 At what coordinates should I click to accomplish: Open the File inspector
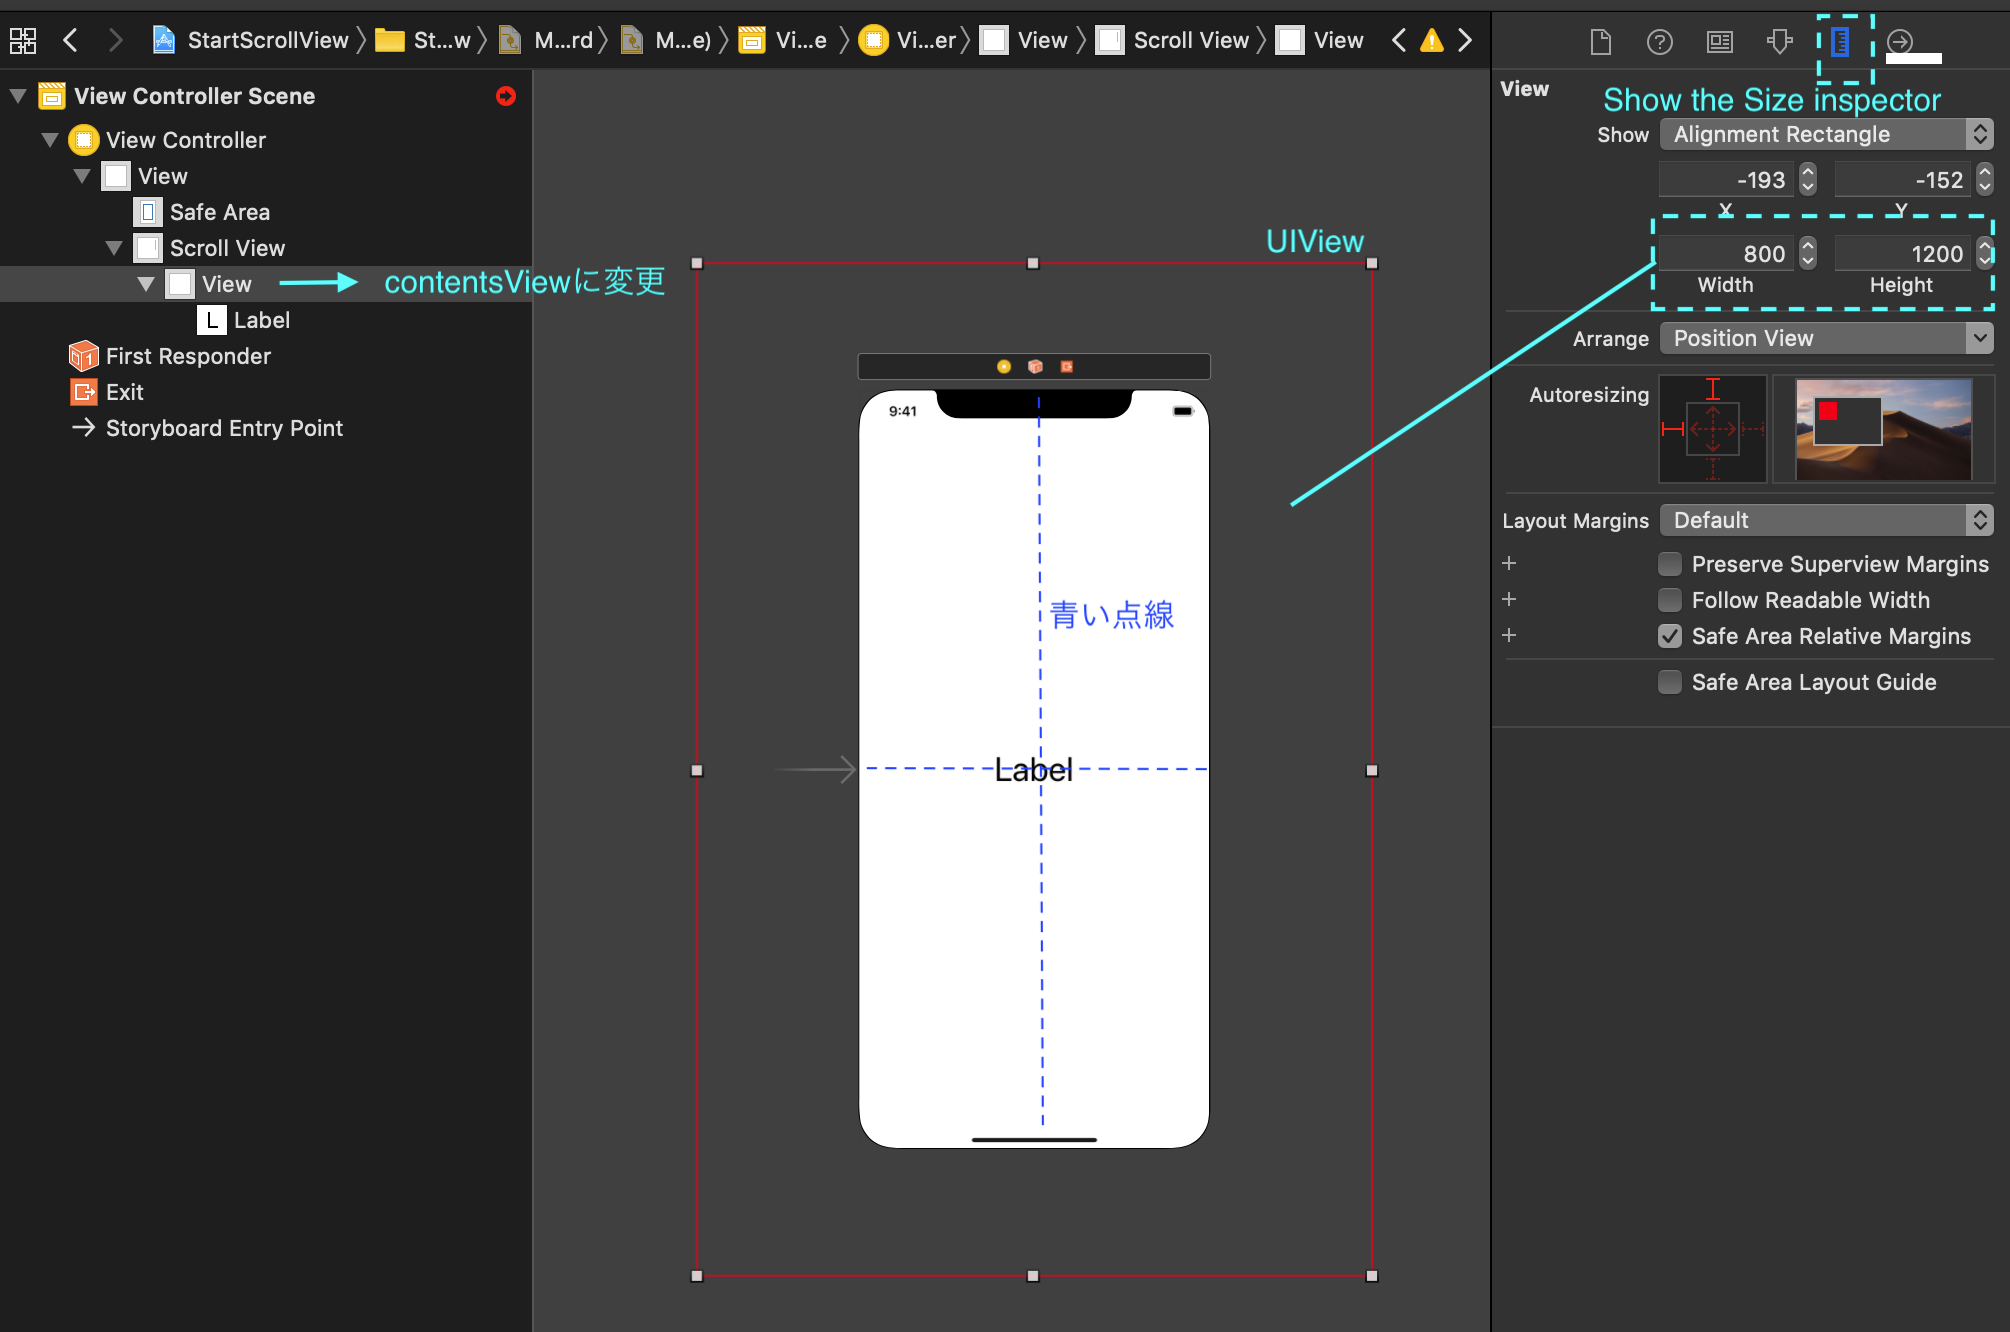tap(1600, 42)
